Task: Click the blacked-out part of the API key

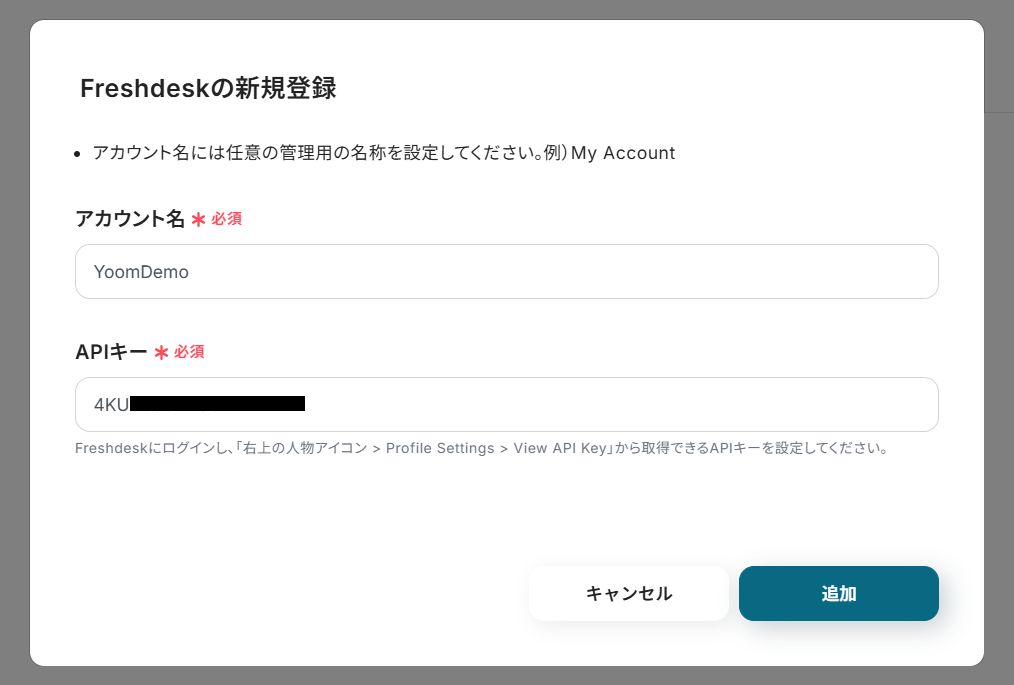Action: point(217,404)
